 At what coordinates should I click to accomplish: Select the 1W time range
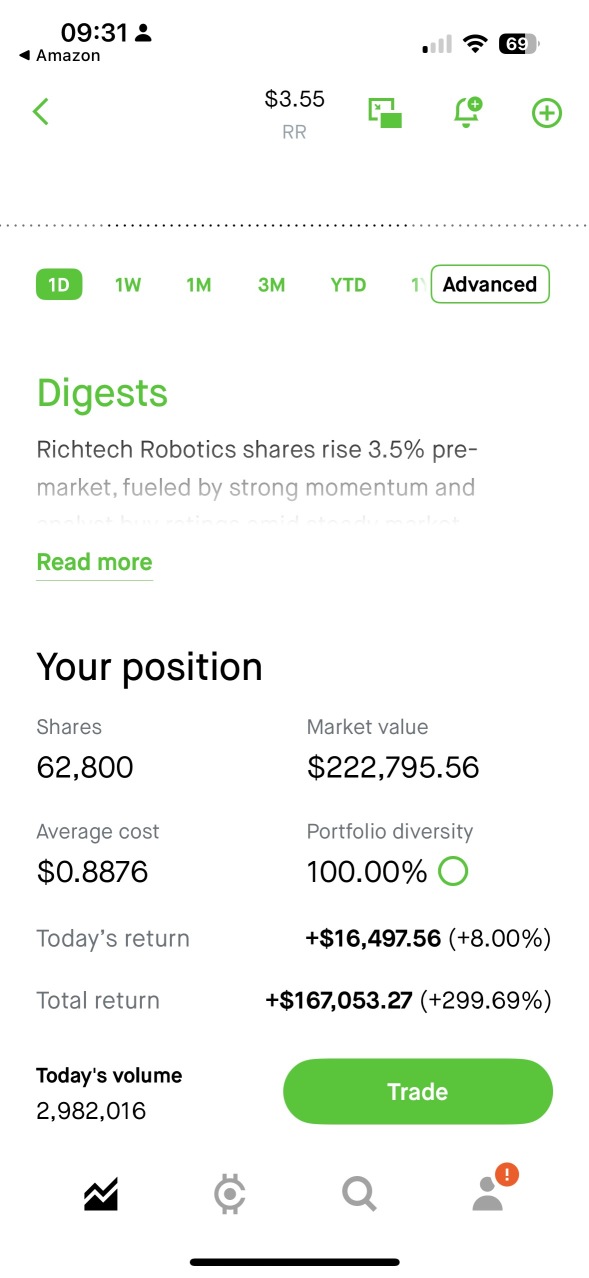click(x=128, y=285)
